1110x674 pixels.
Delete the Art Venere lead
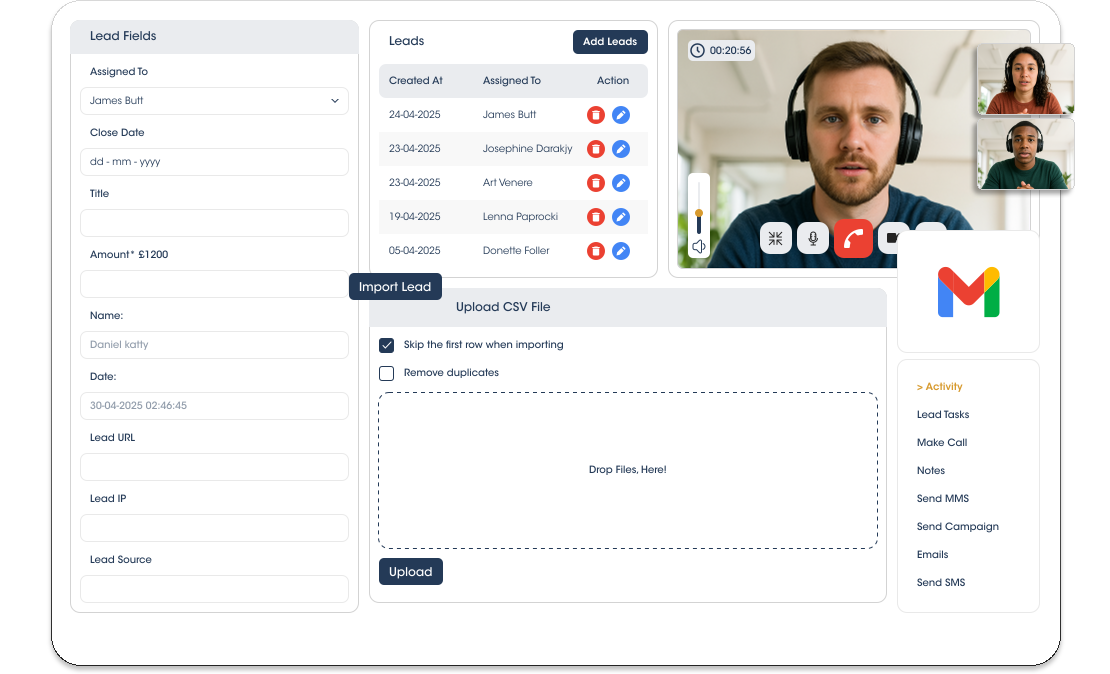pyautogui.click(x=595, y=183)
